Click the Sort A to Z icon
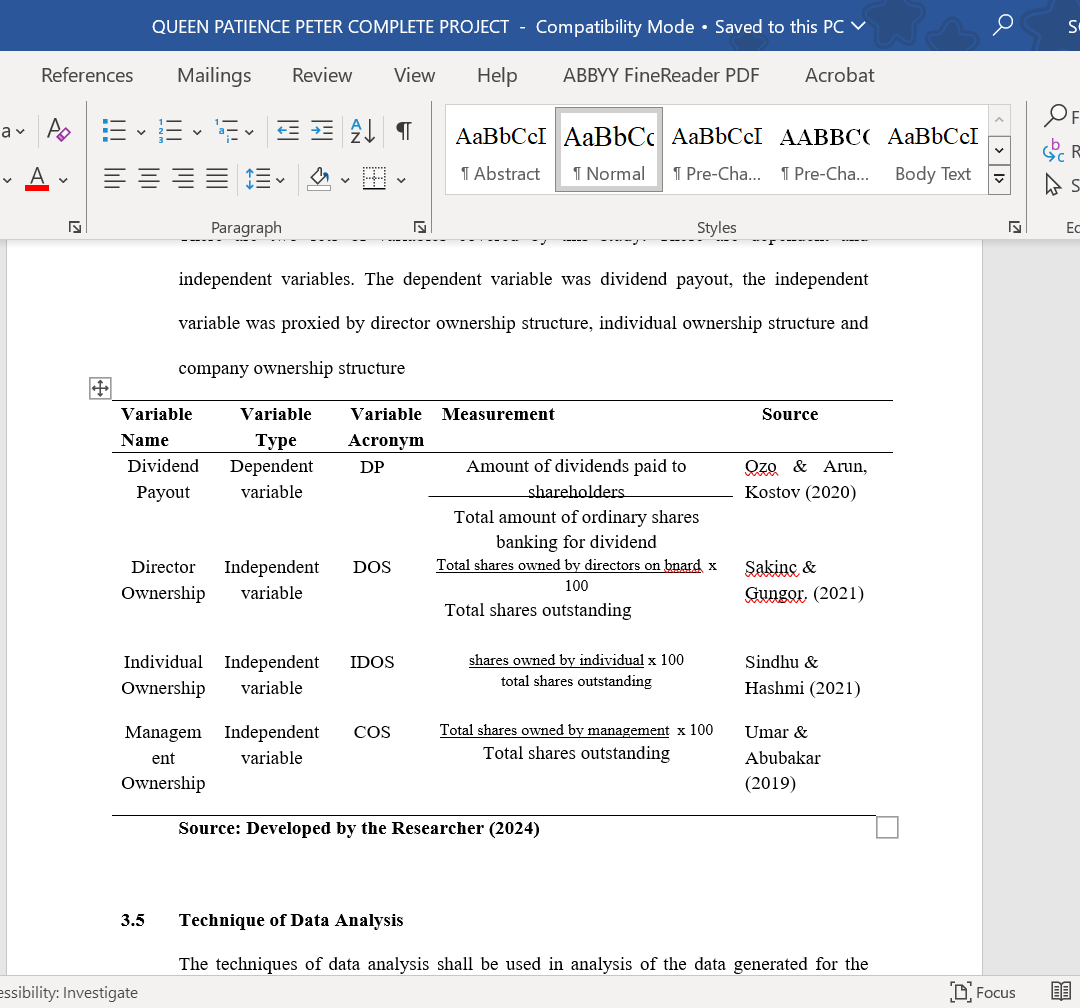 coord(362,131)
